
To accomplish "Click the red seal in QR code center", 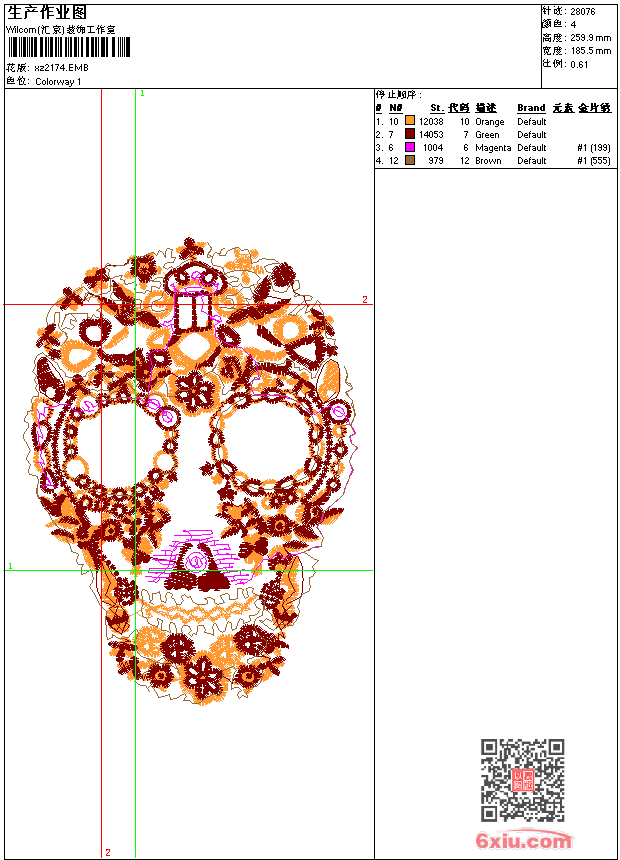I will coord(522,781).
